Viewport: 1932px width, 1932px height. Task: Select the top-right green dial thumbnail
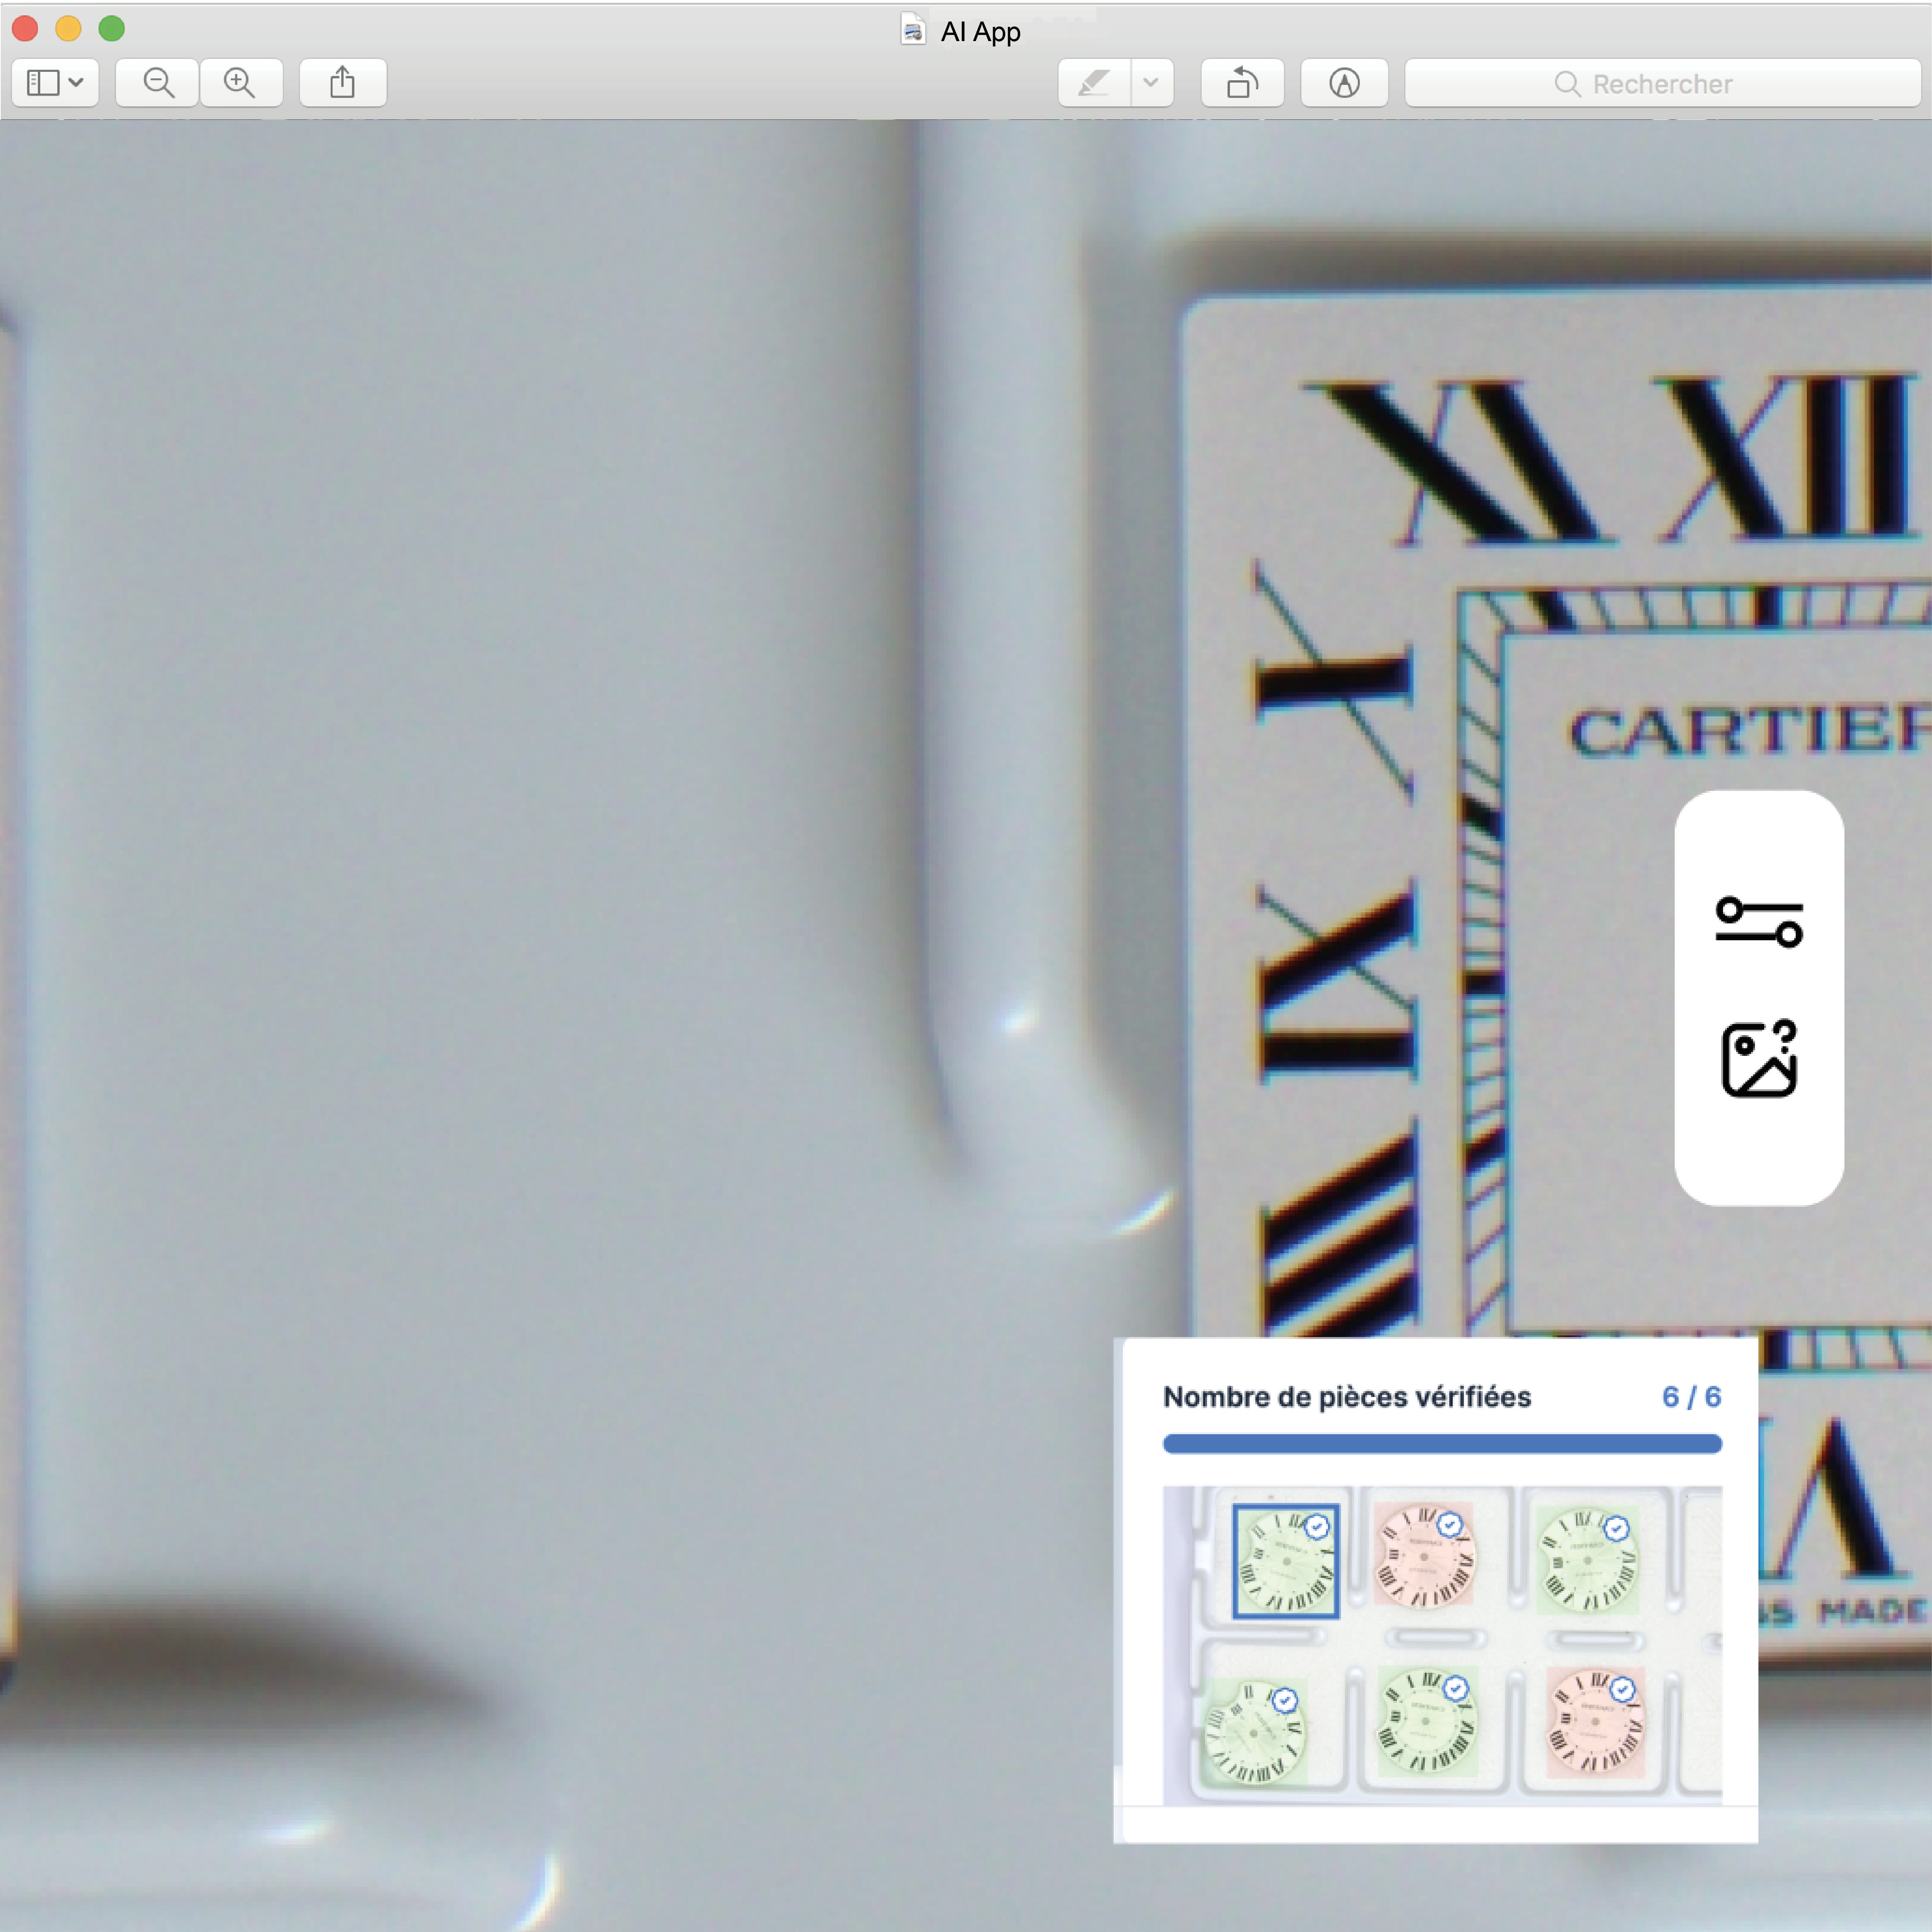(x=1588, y=1560)
